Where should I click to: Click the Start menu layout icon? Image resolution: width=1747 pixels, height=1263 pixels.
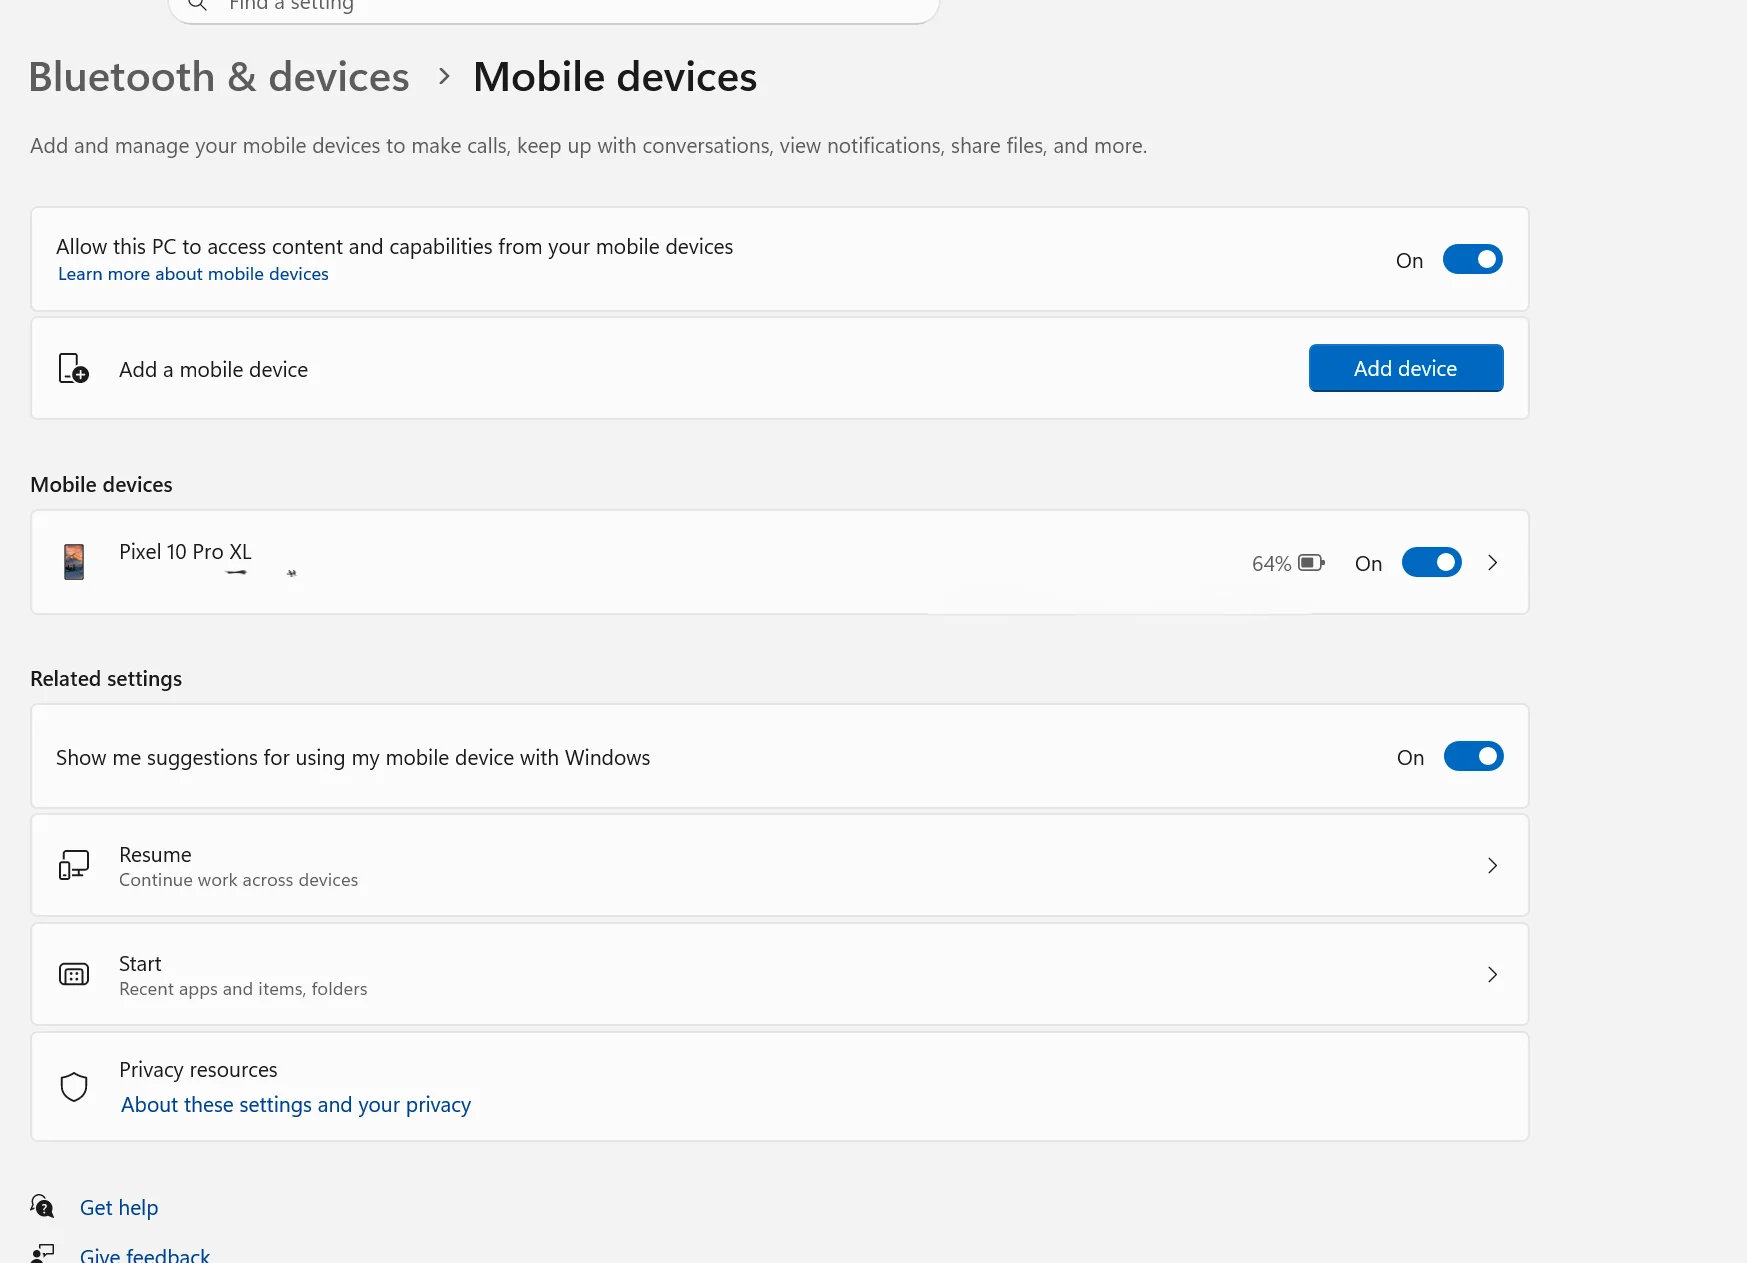[74, 974]
